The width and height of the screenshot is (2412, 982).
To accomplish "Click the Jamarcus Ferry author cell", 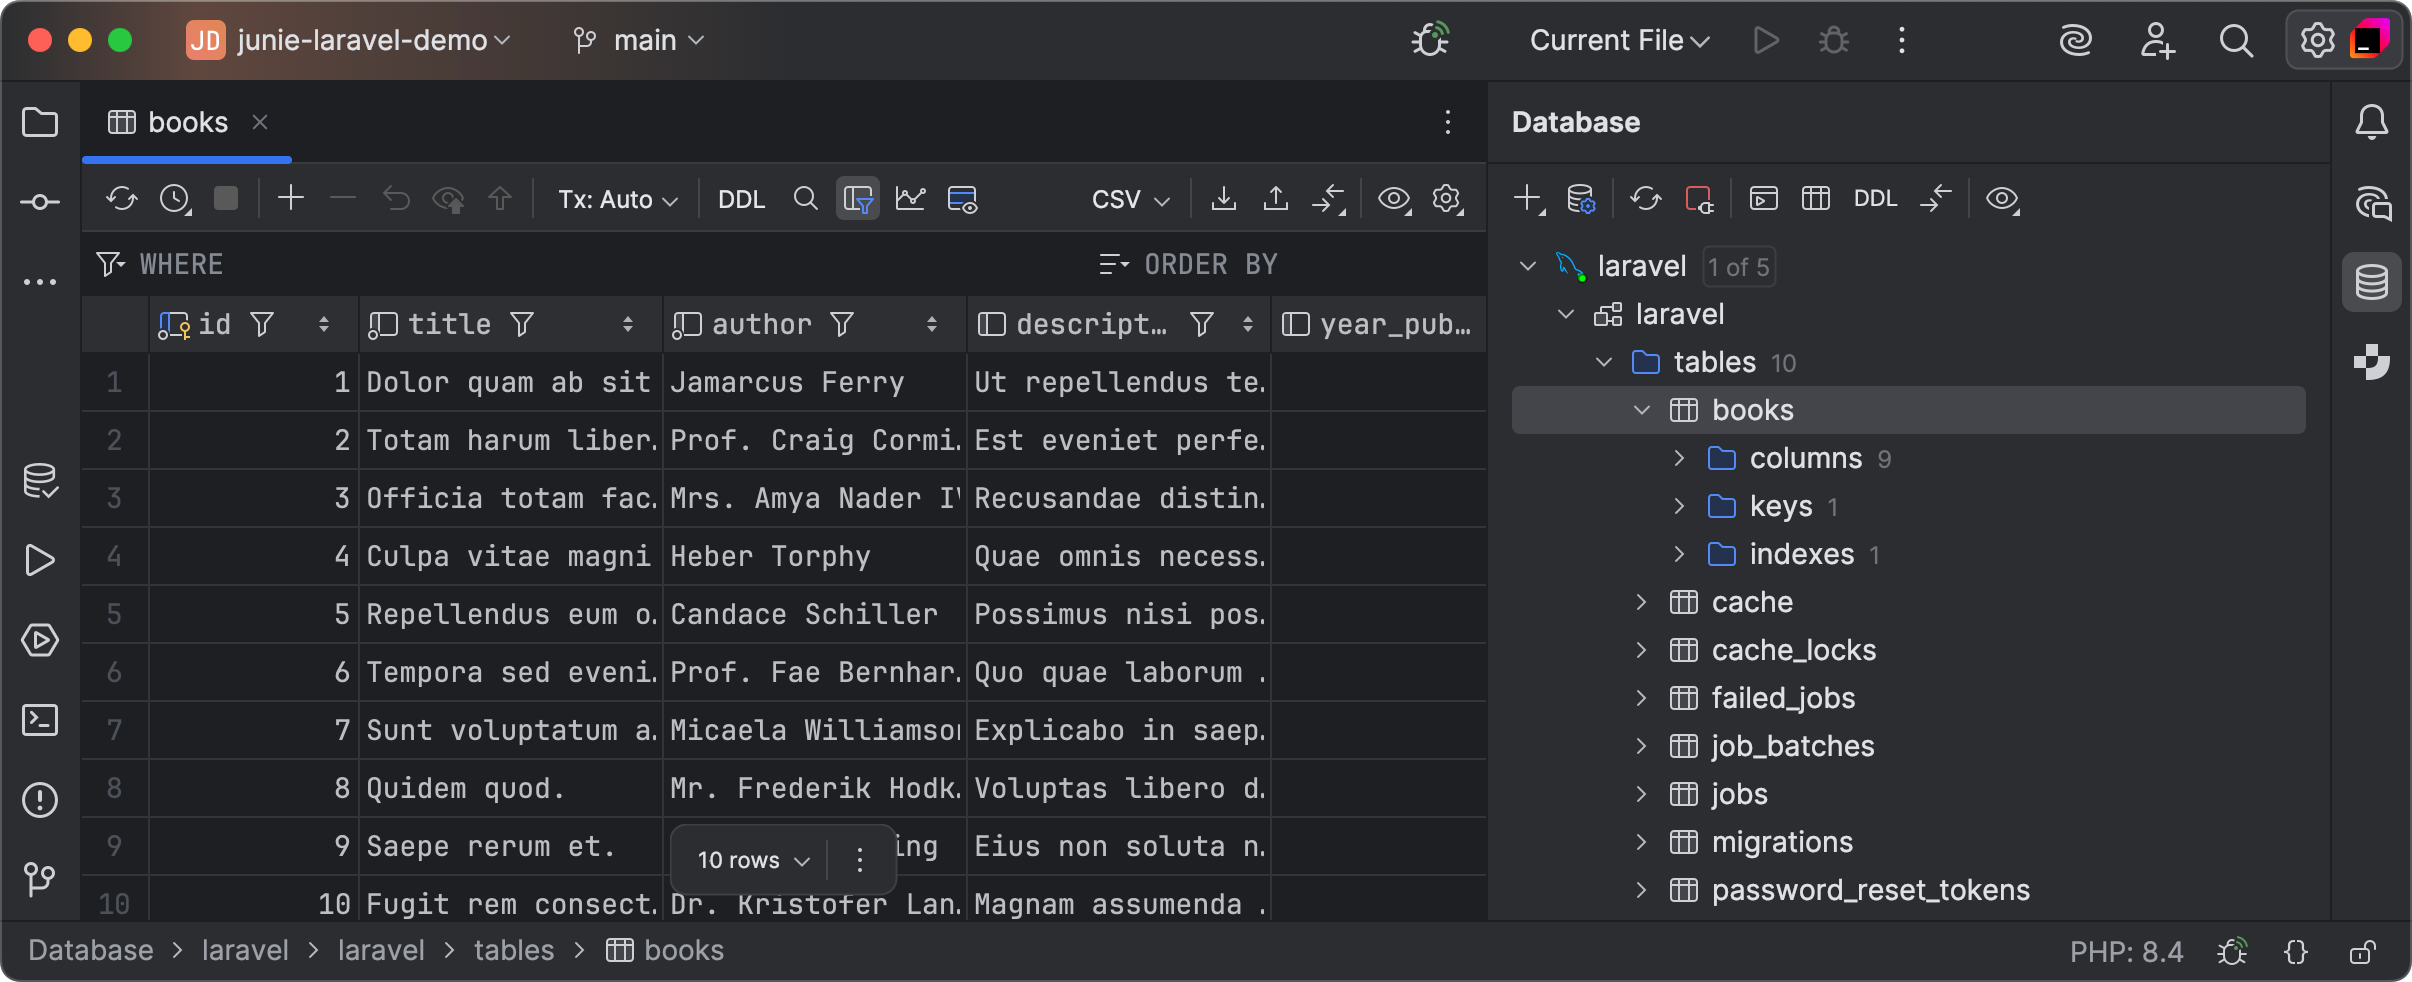I will (x=814, y=382).
